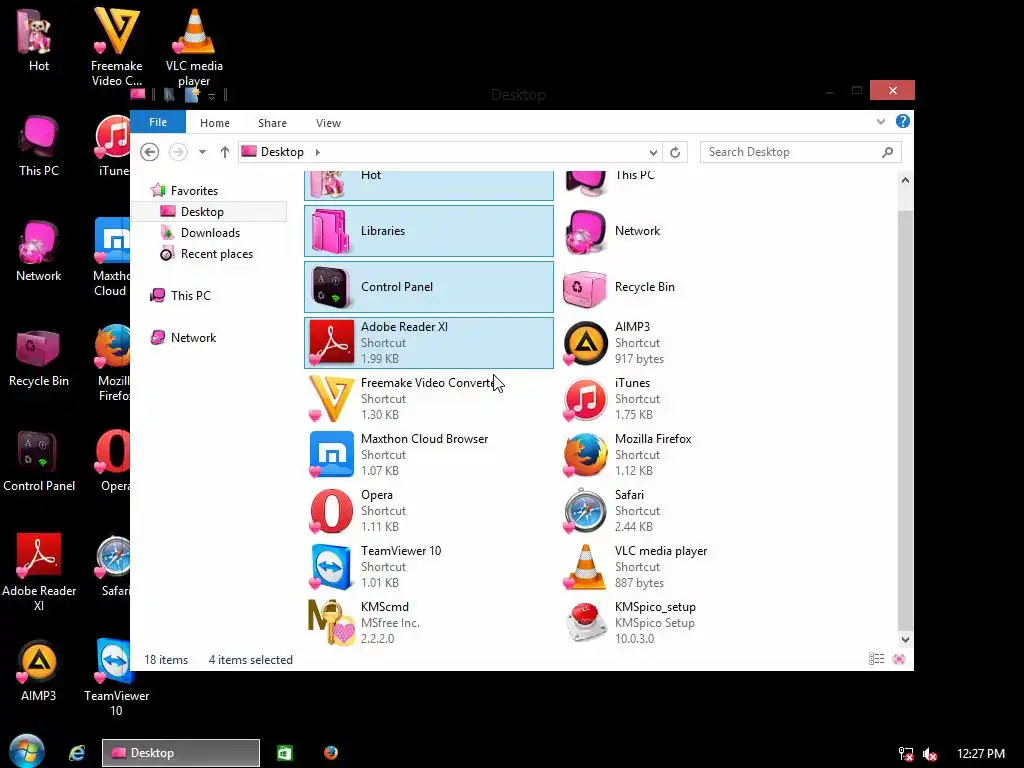Launch Internet Explorer from taskbar
1024x768 pixels.
pyautogui.click(x=77, y=753)
